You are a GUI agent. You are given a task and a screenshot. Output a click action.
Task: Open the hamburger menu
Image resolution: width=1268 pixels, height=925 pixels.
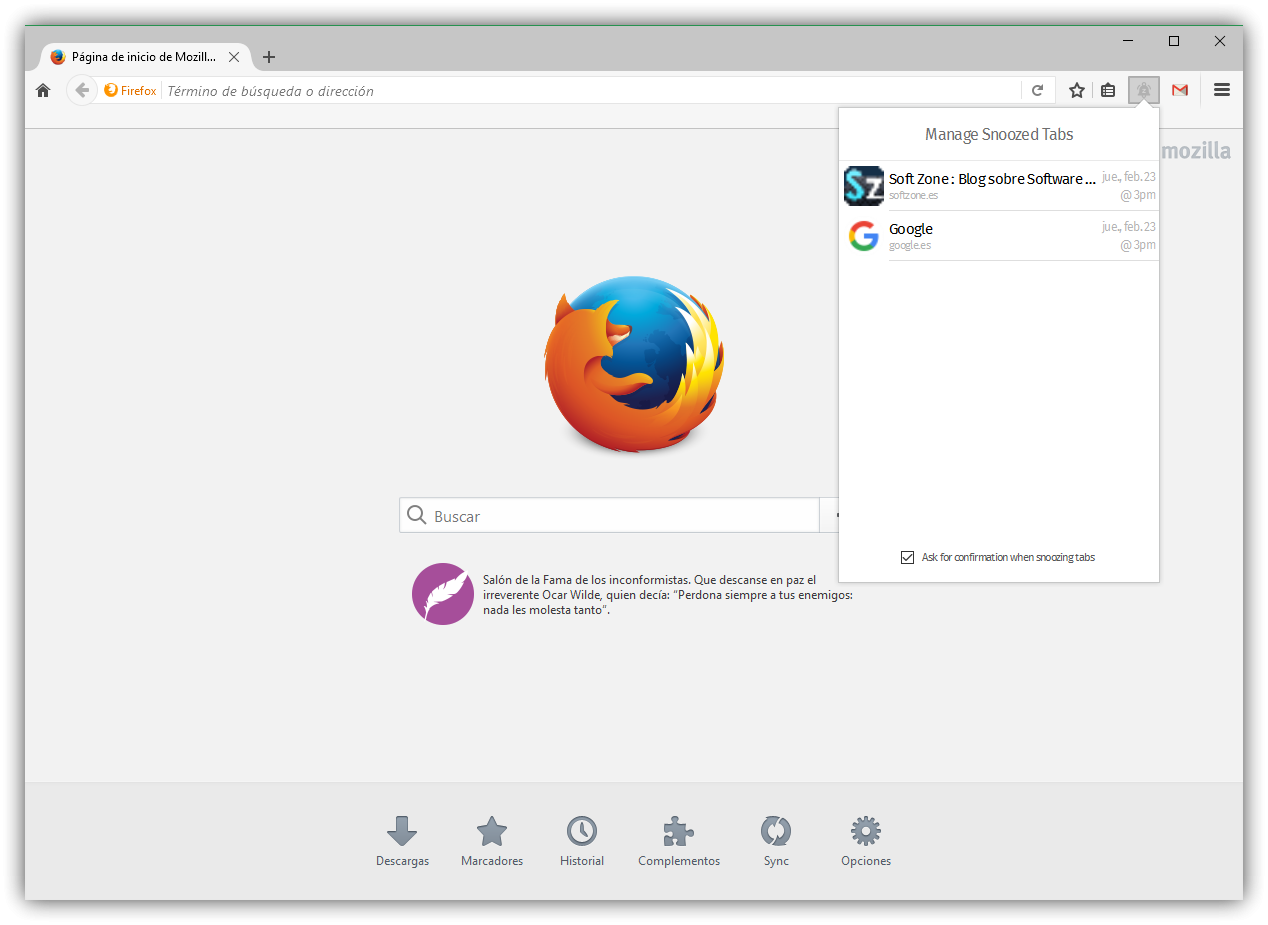click(1221, 90)
